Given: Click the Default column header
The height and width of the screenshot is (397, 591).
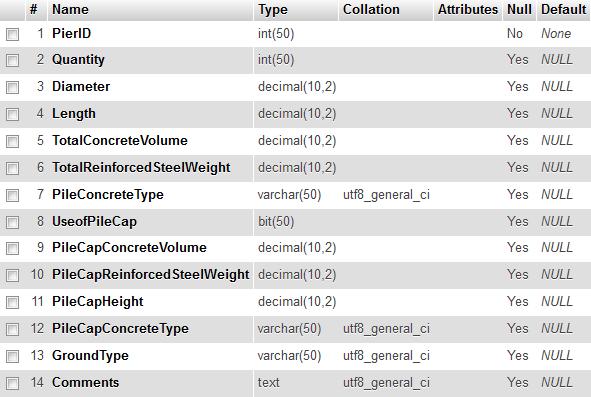Looking at the screenshot, I should tap(563, 9).
